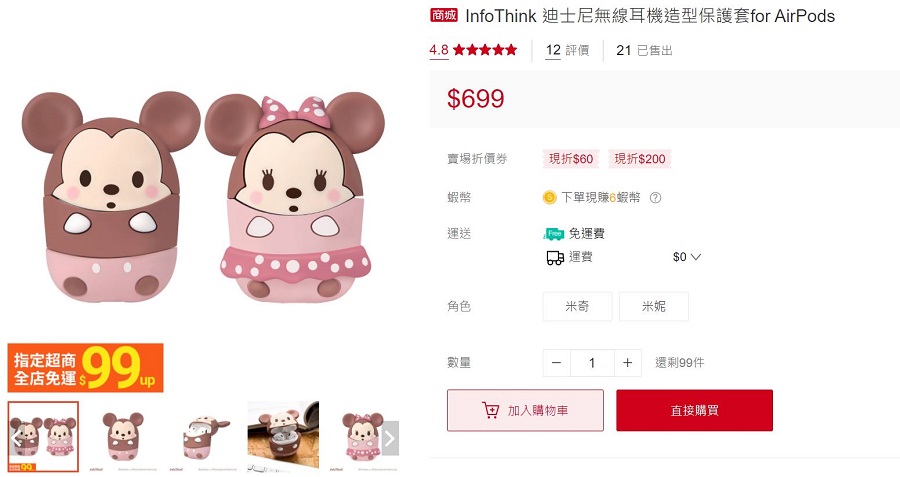Claim the 現折$60 voucher
This screenshot has width=900, height=477.
[x=571, y=159]
